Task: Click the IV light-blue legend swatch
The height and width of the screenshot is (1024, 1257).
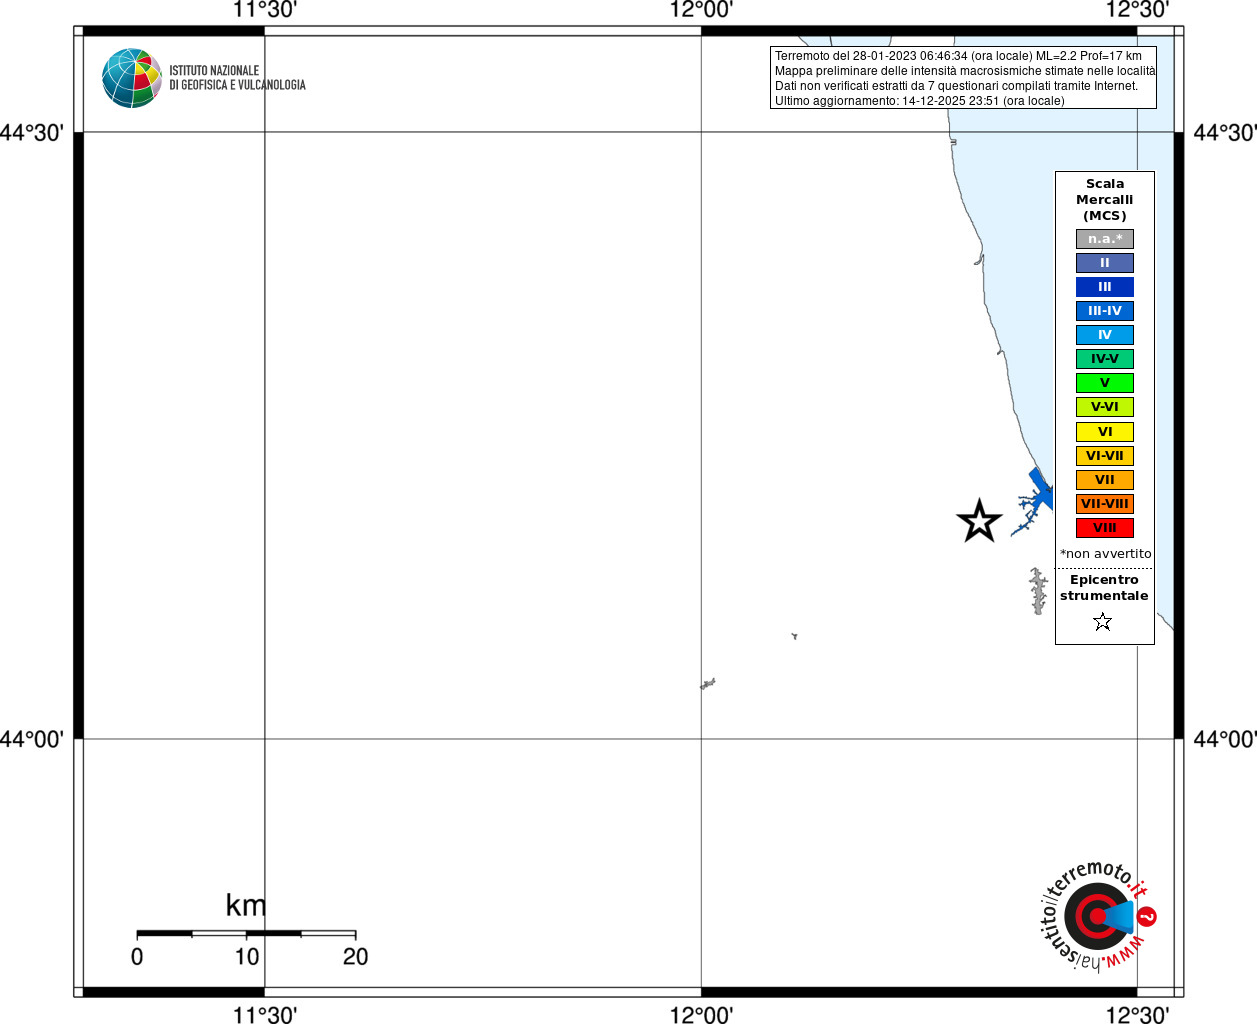Action: [1104, 335]
